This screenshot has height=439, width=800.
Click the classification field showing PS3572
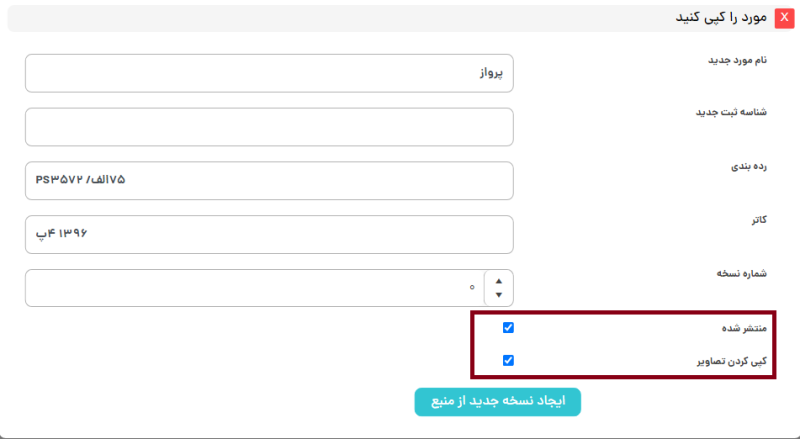click(269, 181)
